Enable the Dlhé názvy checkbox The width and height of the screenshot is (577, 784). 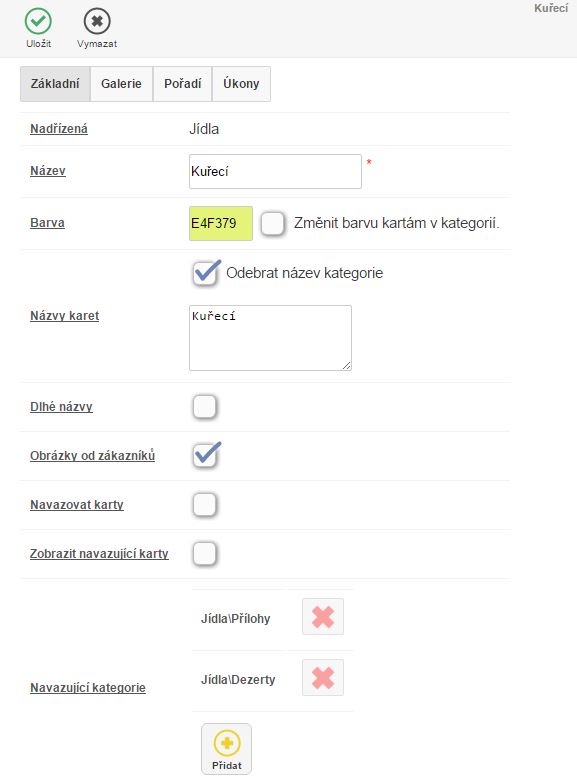click(205, 406)
